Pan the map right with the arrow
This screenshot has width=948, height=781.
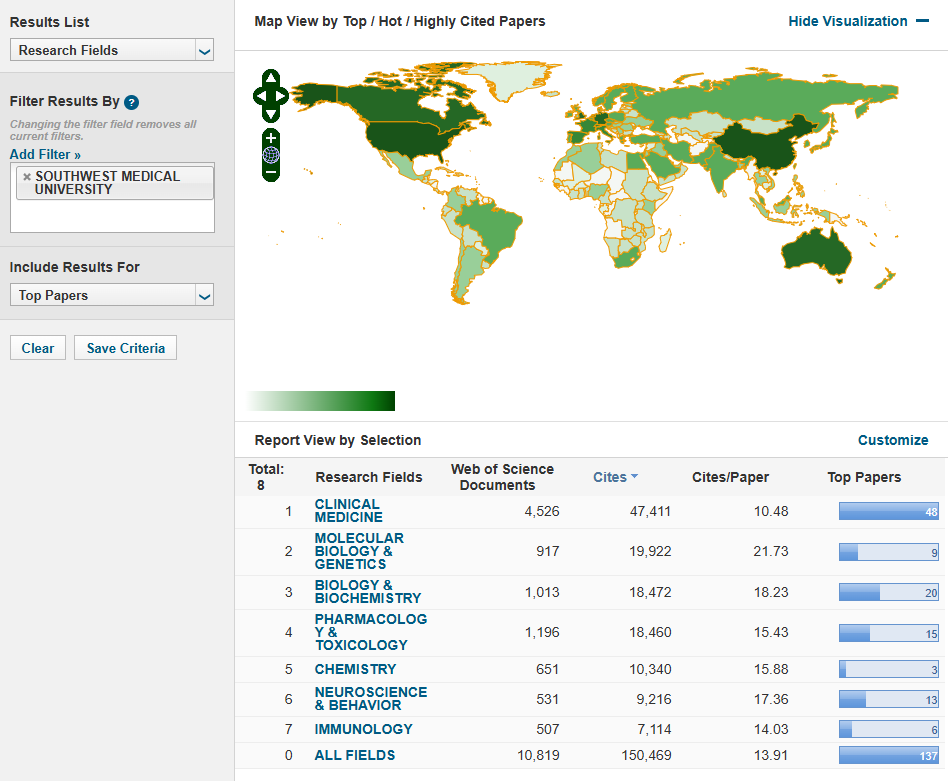282,97
